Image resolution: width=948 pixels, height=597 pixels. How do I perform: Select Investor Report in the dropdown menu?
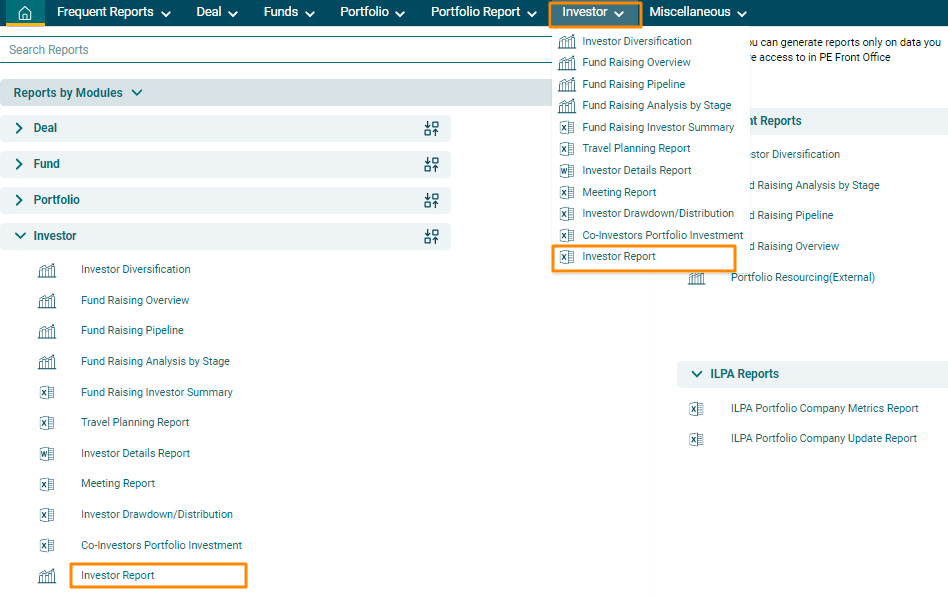point(619,257)
